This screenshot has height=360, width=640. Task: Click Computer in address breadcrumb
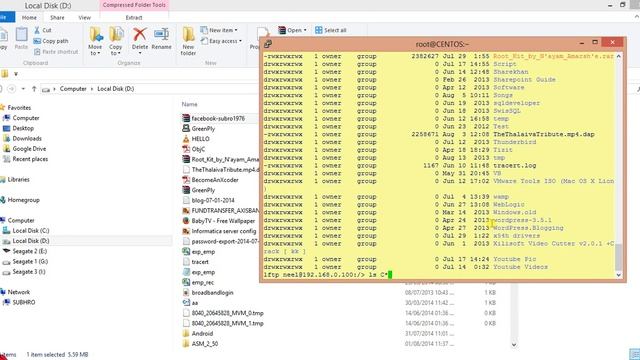tap(73, 89)
